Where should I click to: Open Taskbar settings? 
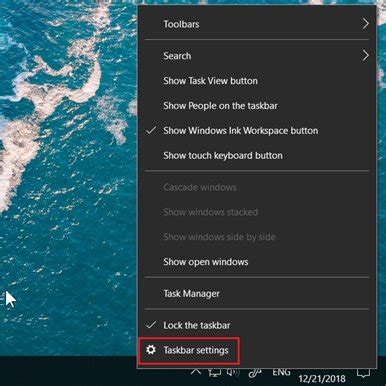click(257, 350)
